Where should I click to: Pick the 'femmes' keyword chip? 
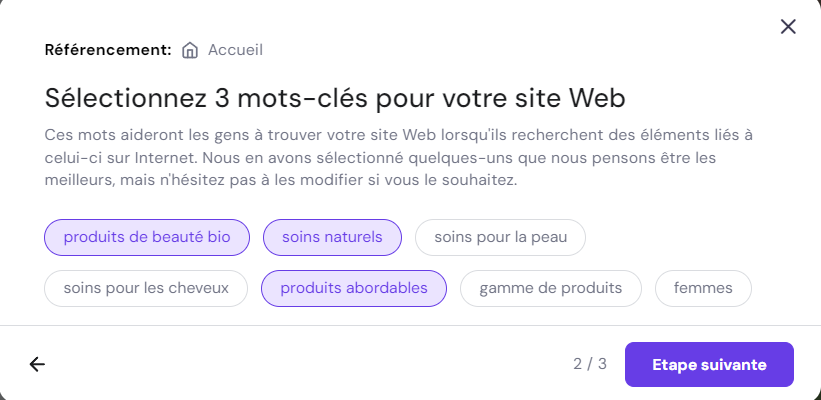[703, 288]
